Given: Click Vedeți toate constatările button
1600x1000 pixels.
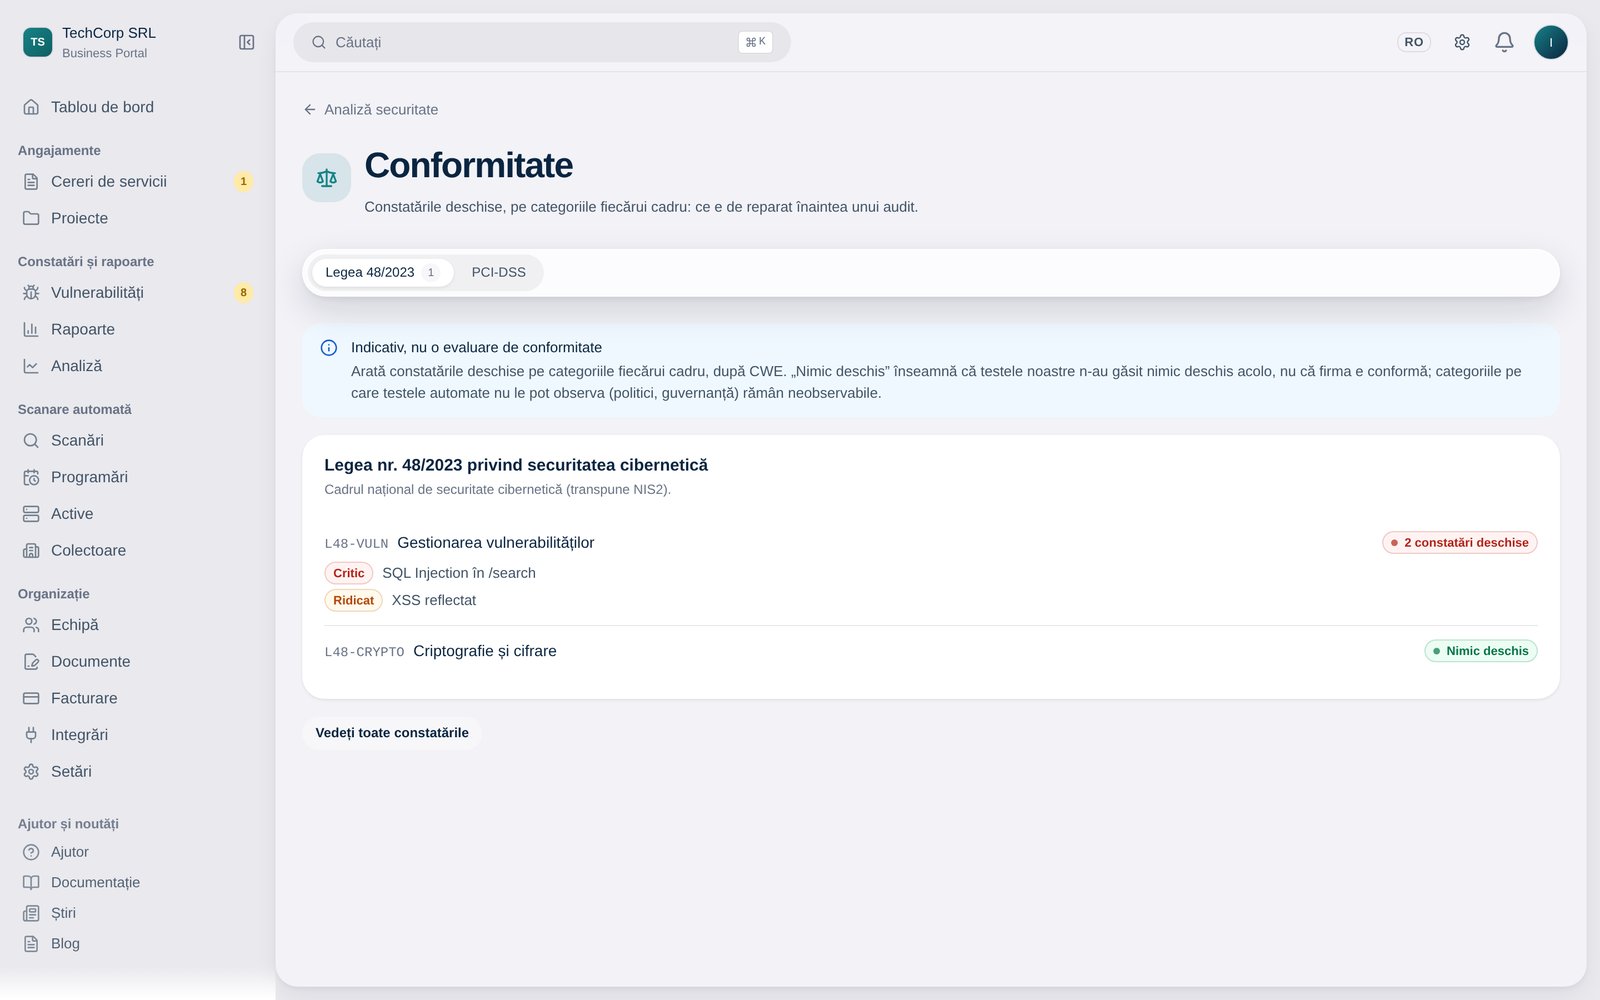Looking at the screenshot, I should [x=392, y=733].
